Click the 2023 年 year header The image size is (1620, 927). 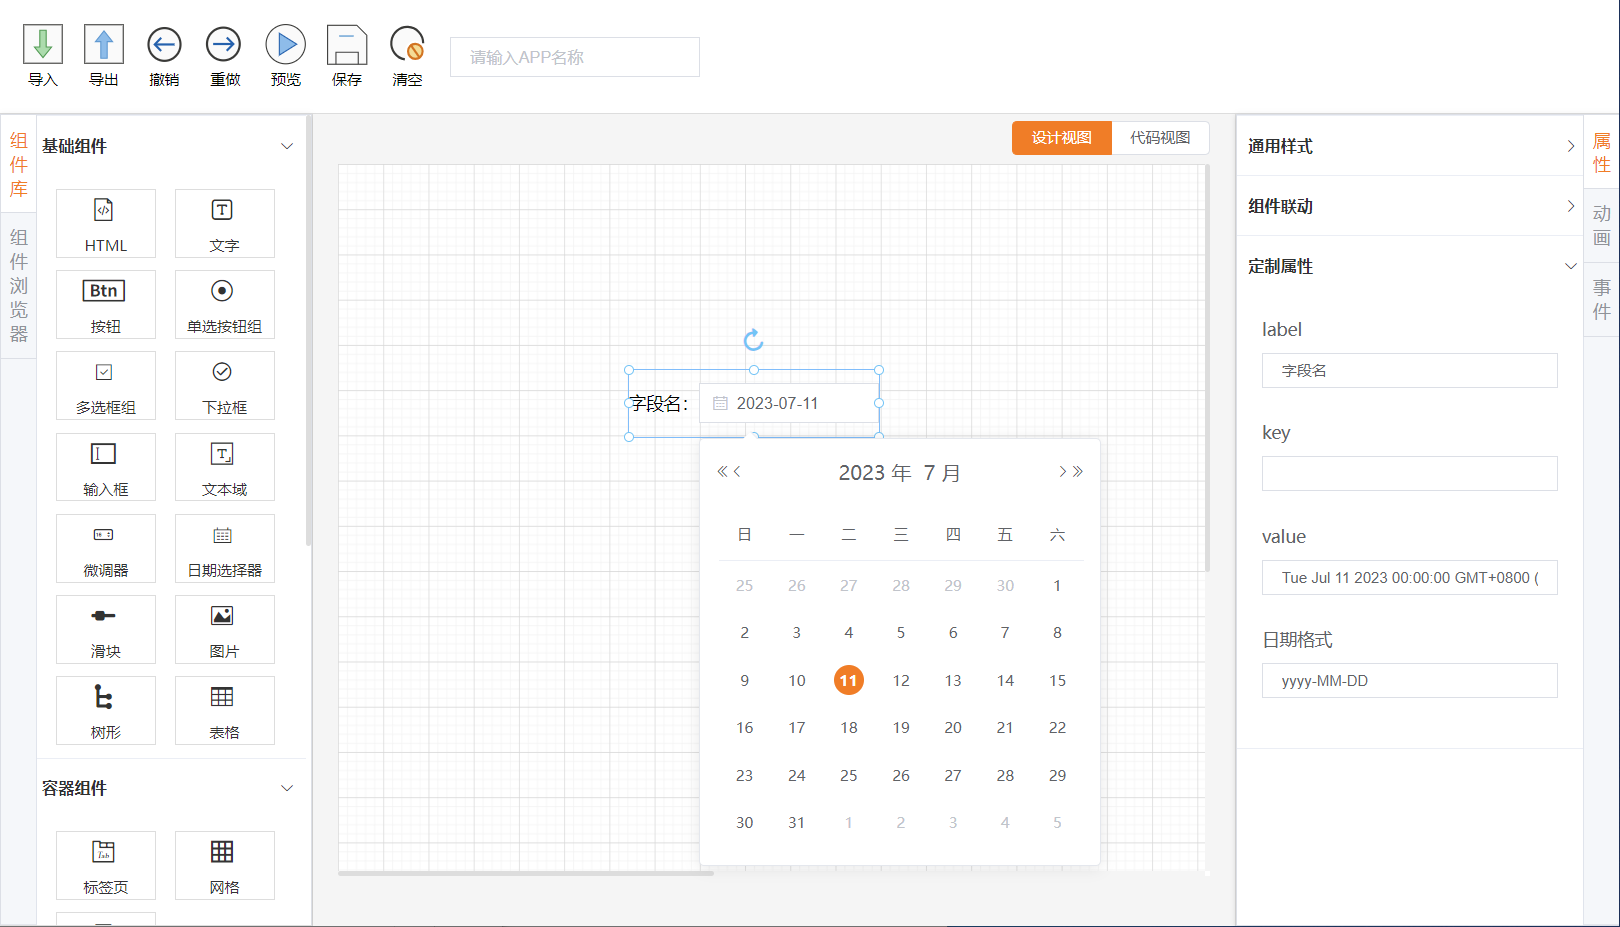(875, 473)
